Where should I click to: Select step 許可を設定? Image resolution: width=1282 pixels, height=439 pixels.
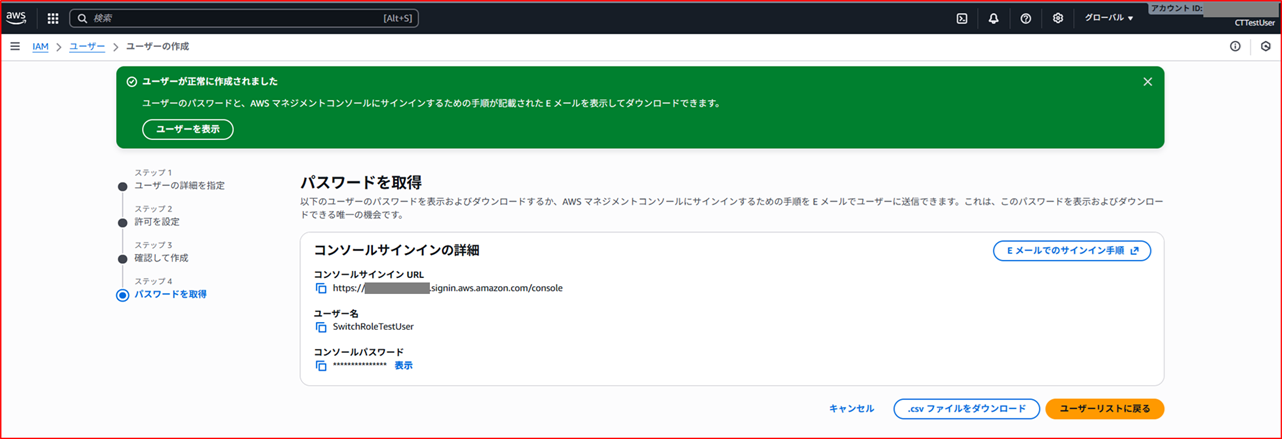coord(157,222)
